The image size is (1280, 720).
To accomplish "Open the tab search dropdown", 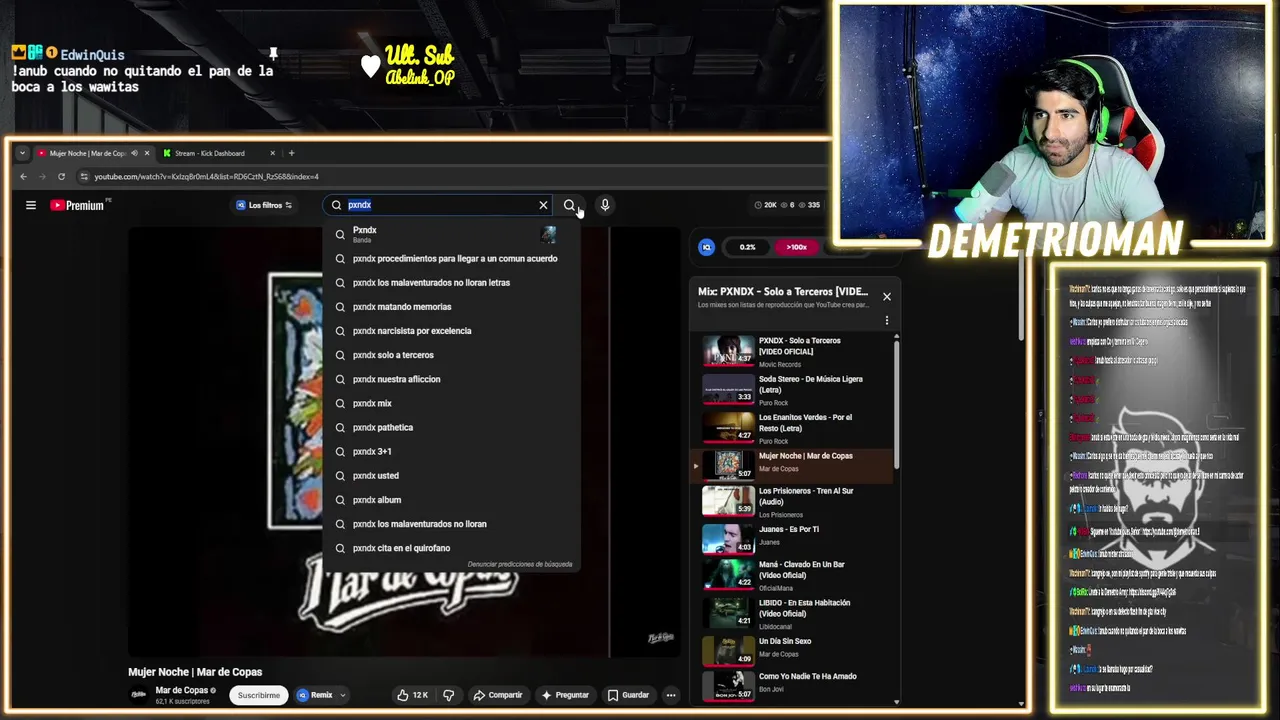I will click(x=22, y=153).
